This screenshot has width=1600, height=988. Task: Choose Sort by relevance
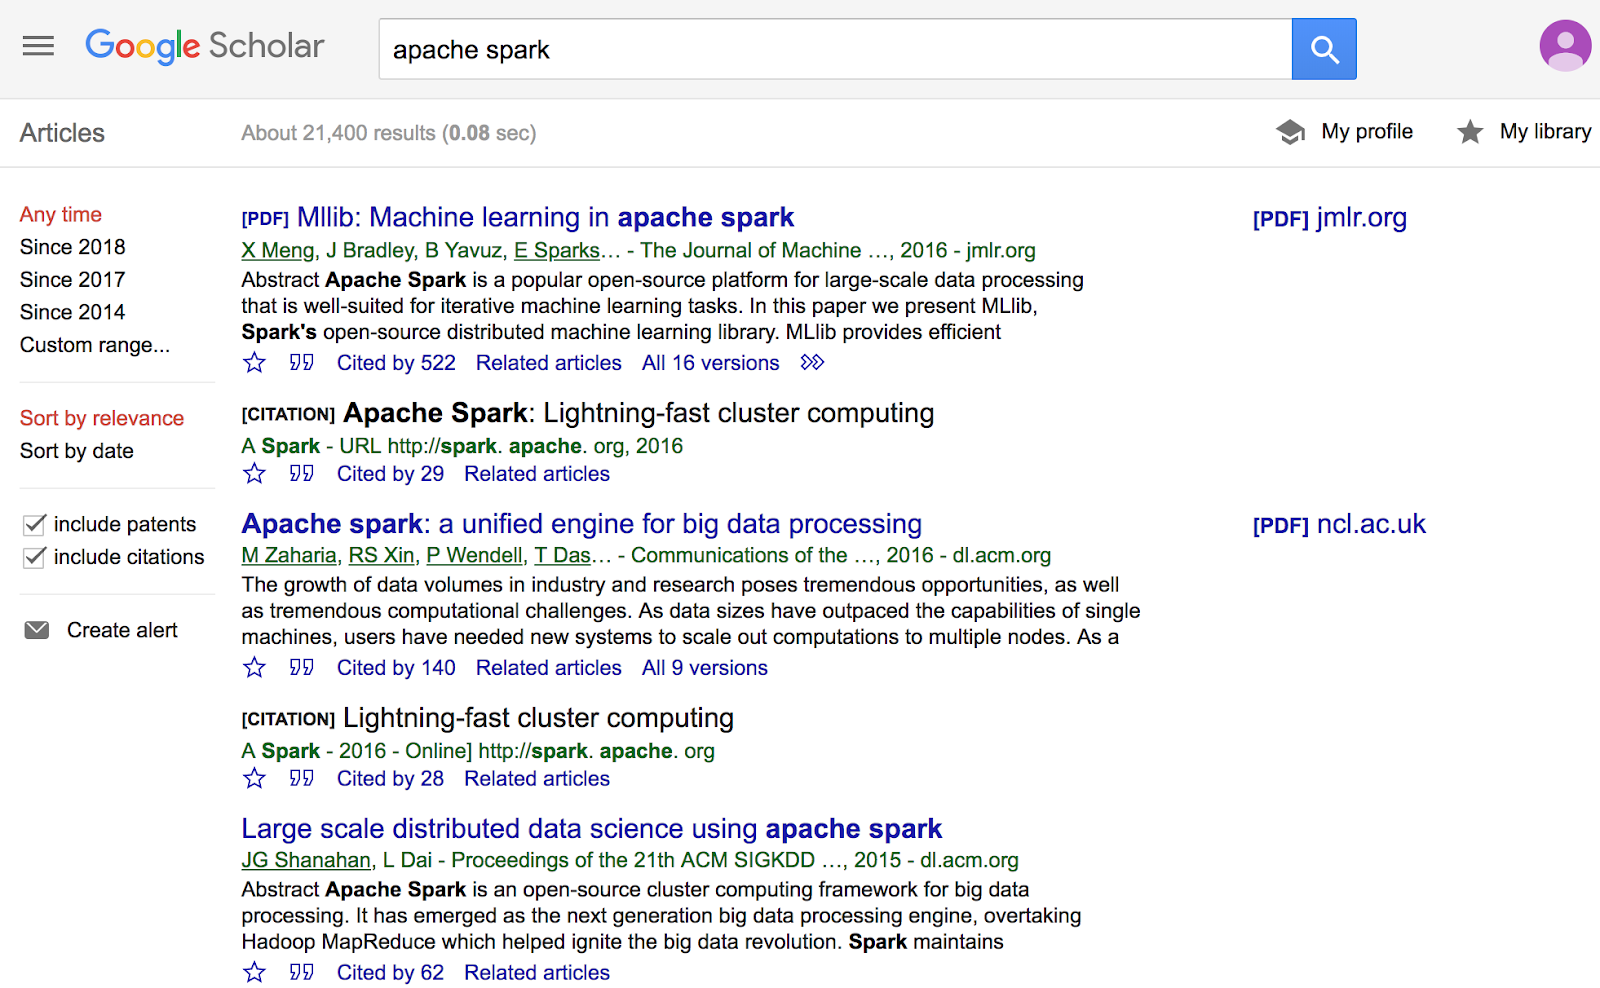coord(102,418)
